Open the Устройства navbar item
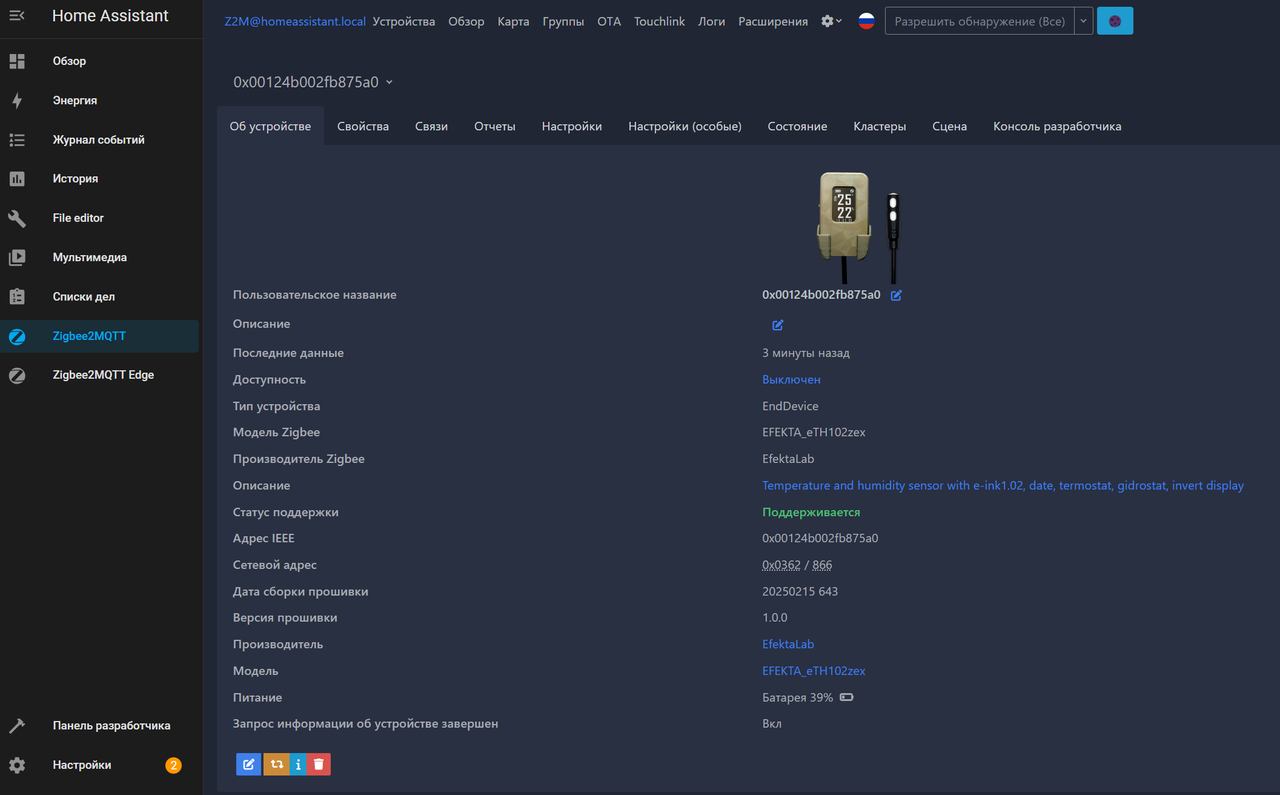This screenshot has width=1280, height=795. tap(404, 21)
